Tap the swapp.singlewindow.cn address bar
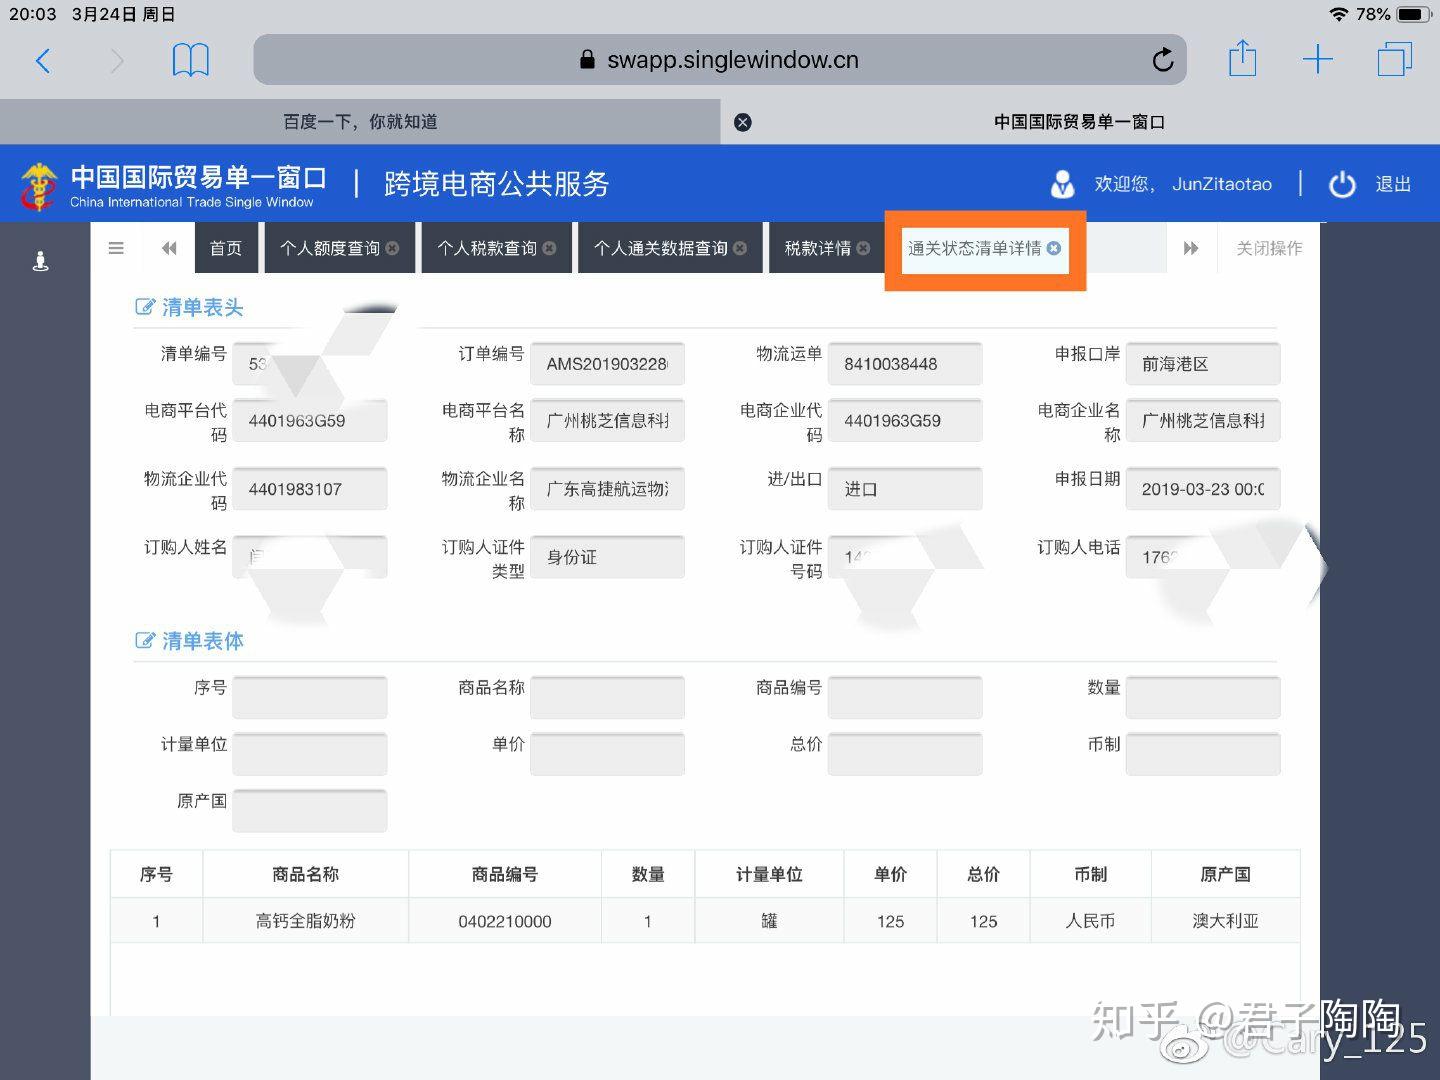1440x1080 pixels. tap(720, 60)
